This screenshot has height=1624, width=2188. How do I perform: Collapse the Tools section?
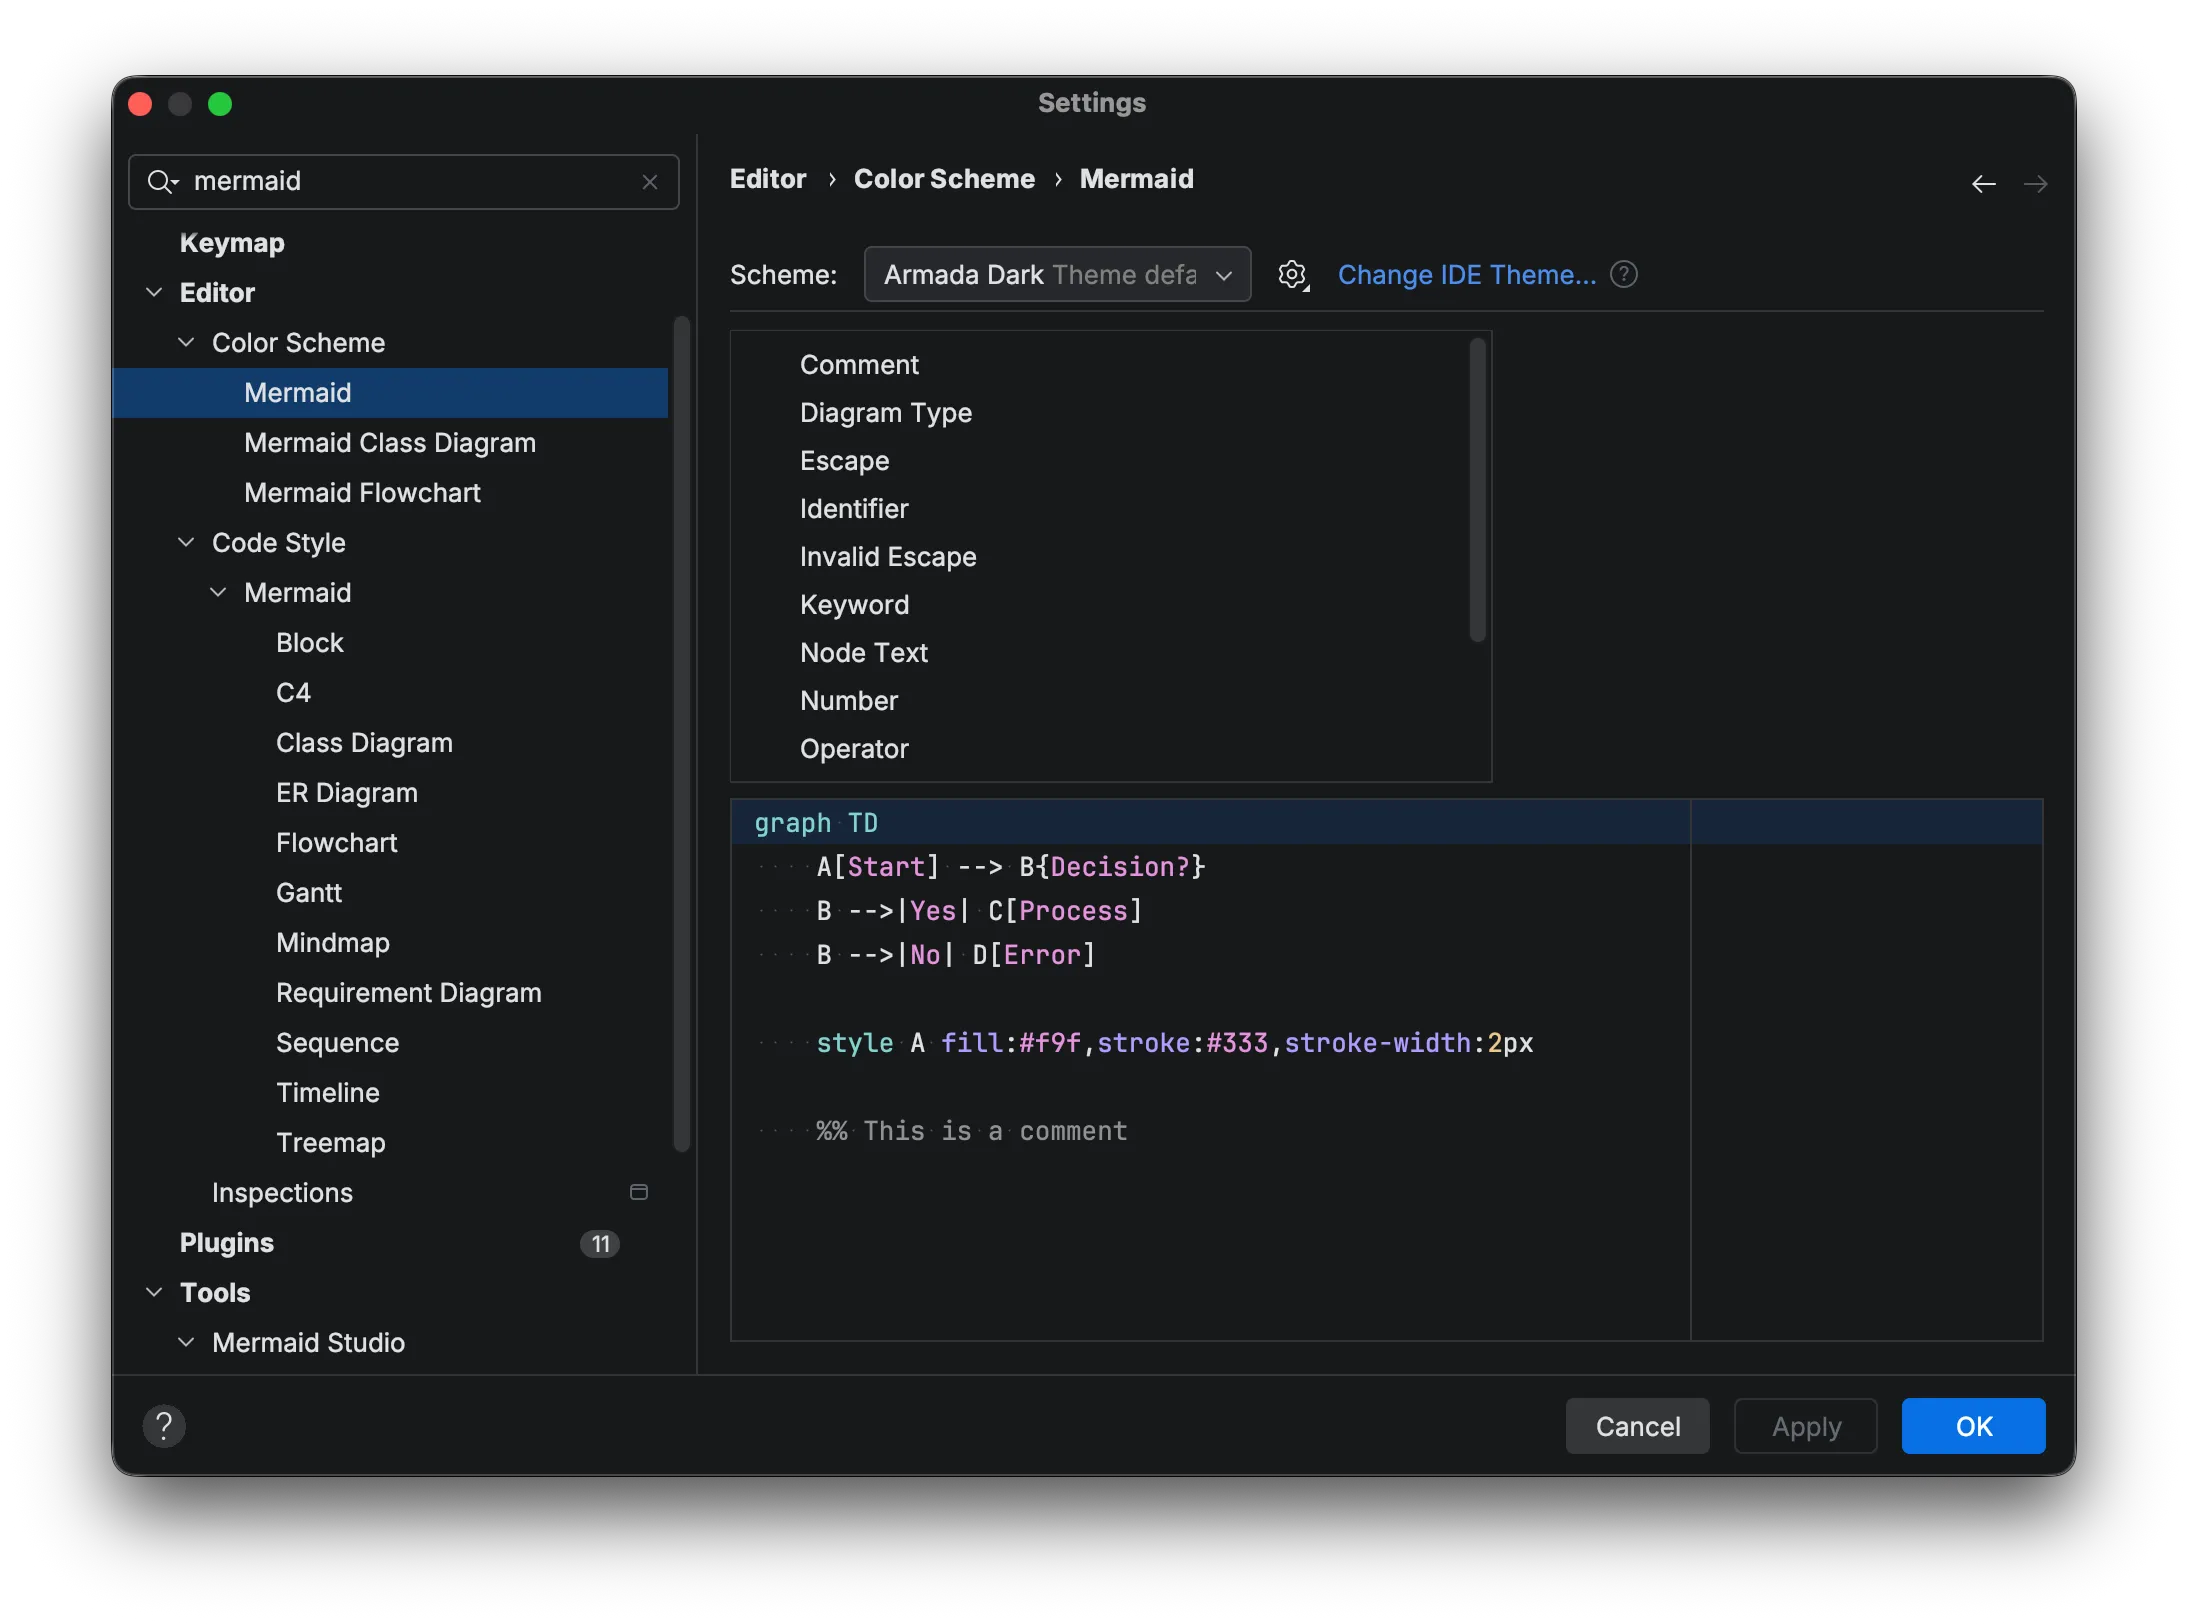(154, 1292)
